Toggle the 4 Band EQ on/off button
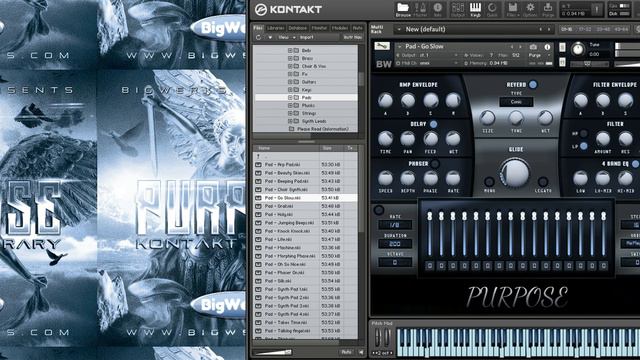Viewport: 640px width, 360px height. coord(636,164)
